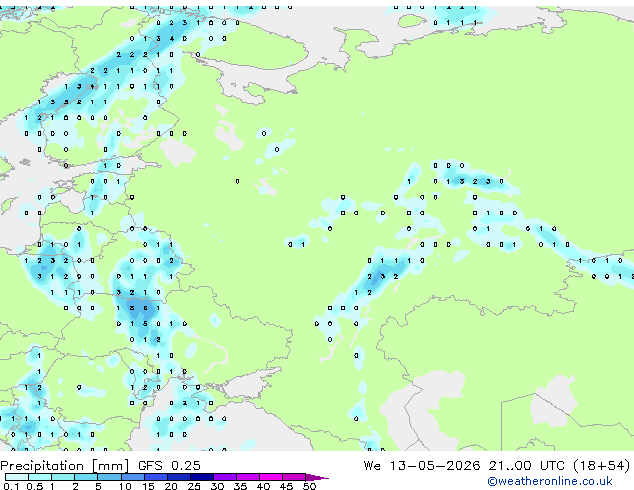The width and height of the screenshot is (634, 490).
Task: Pick the 15–20 mm legend swatch
Action: pos(155,477)
